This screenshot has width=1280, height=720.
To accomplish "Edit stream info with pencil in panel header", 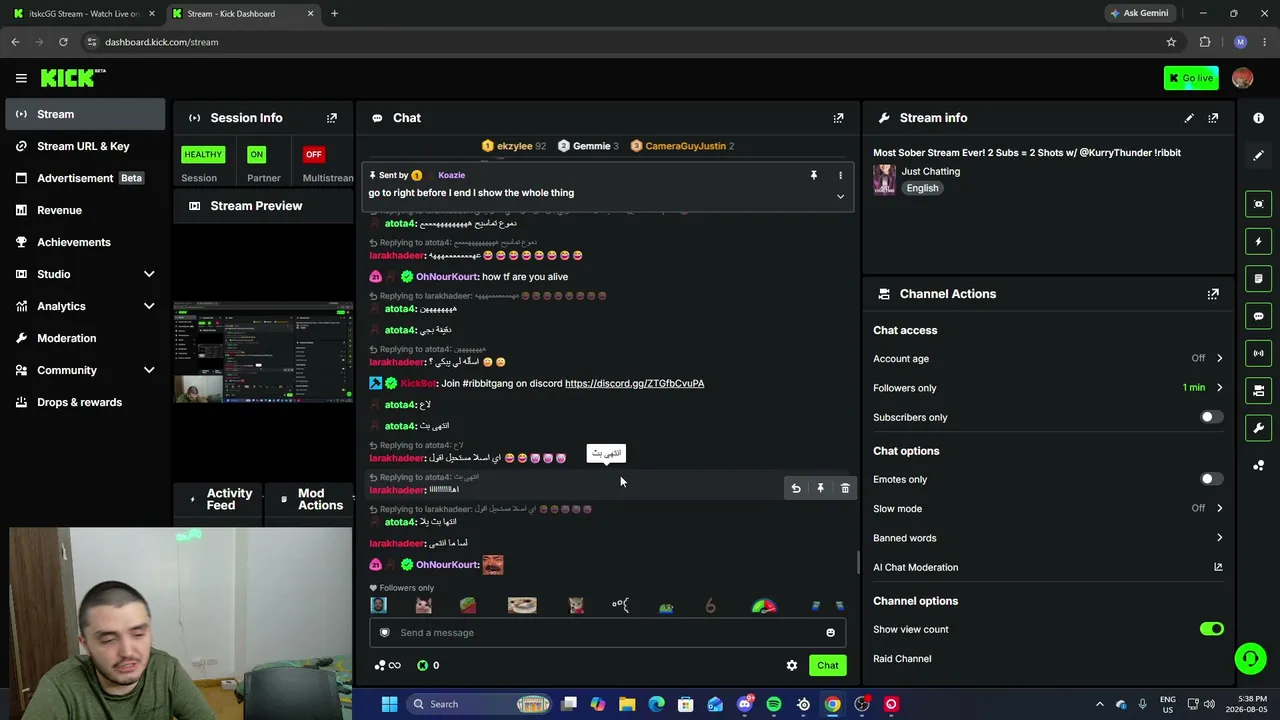I will (x=1189, y=118).
